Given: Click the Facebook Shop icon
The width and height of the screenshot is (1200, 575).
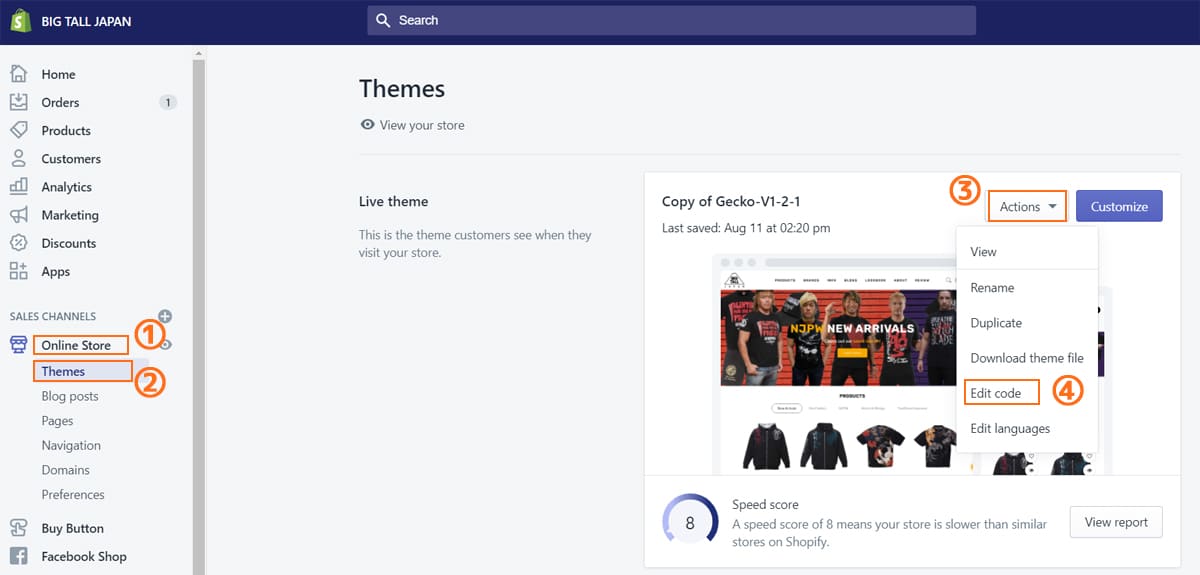Looking at the screenshot, I should [18, 556].
